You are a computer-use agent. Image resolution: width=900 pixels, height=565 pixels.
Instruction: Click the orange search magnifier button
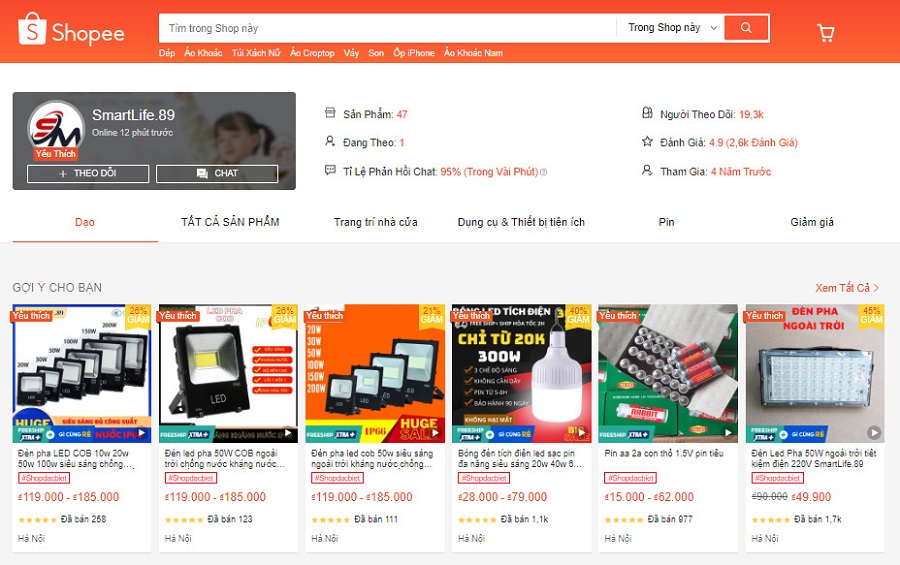point(746,28)
